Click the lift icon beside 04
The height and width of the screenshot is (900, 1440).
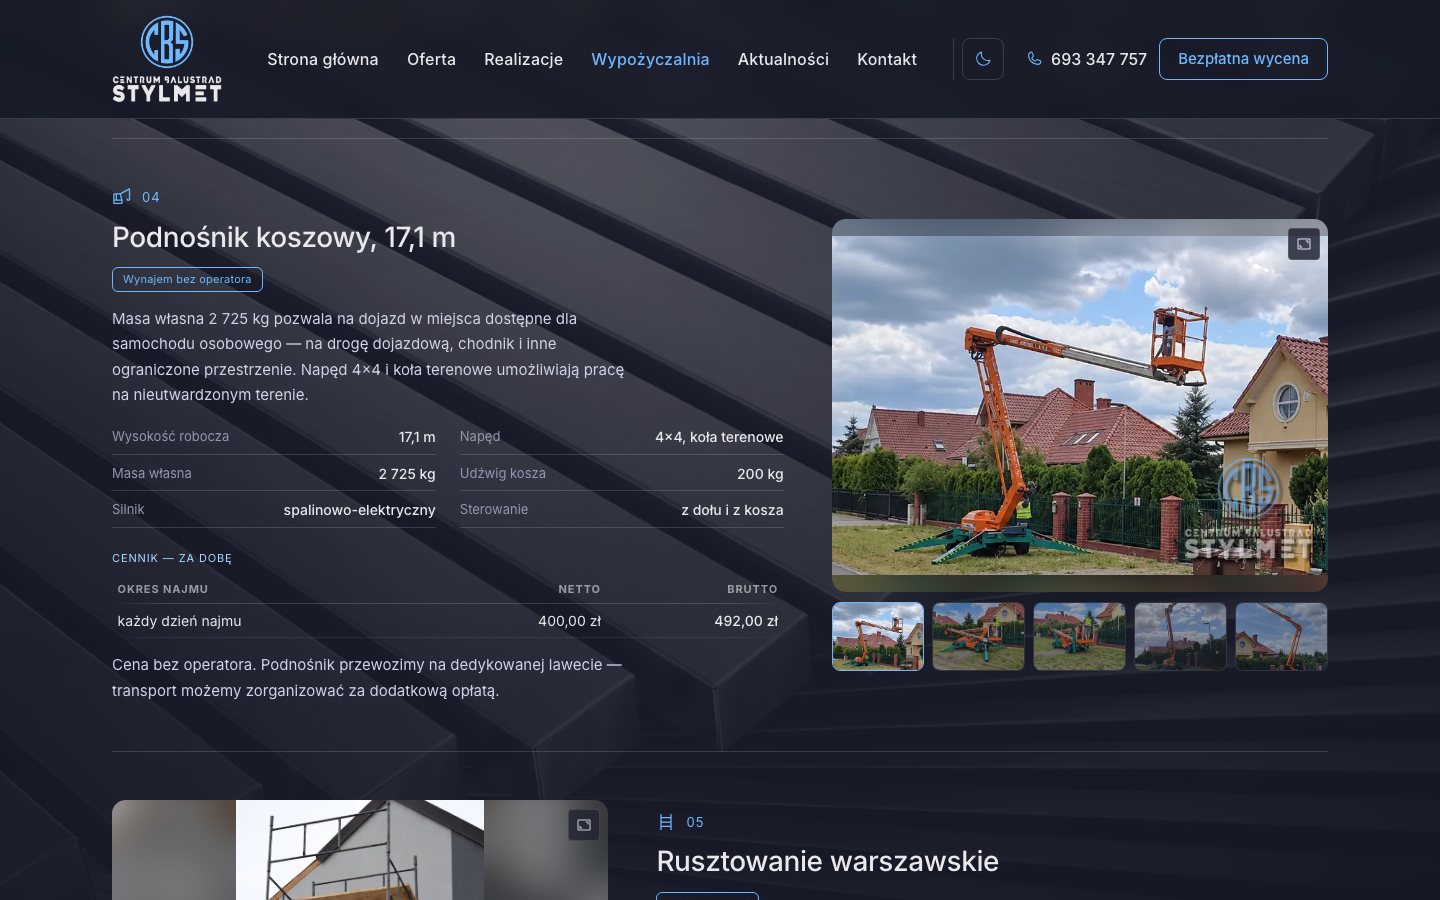click(x=122, y=196)
